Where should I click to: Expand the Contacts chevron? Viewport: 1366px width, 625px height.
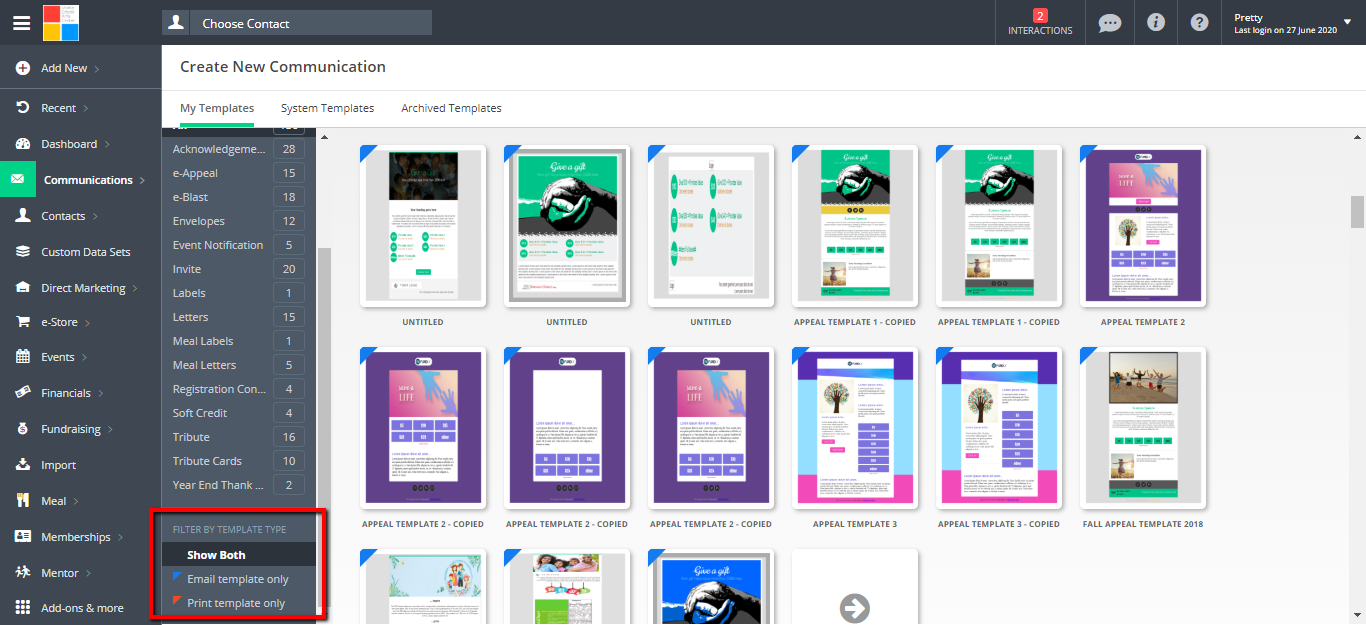pyautogui.click(x=95, y=217)
